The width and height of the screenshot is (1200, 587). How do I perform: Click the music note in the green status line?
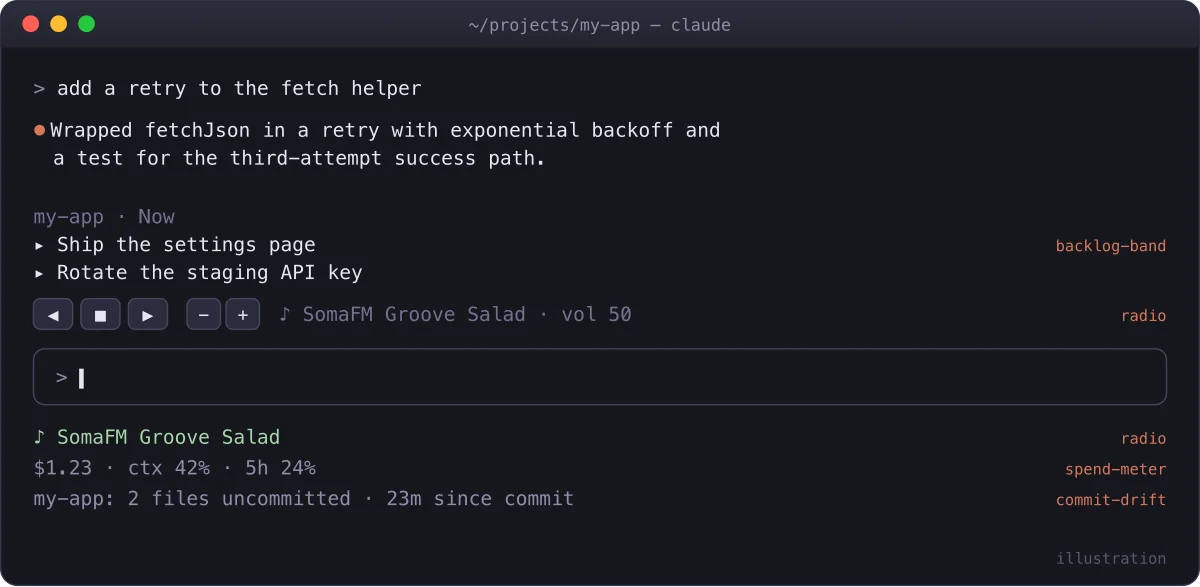click(x=39, y=437)
